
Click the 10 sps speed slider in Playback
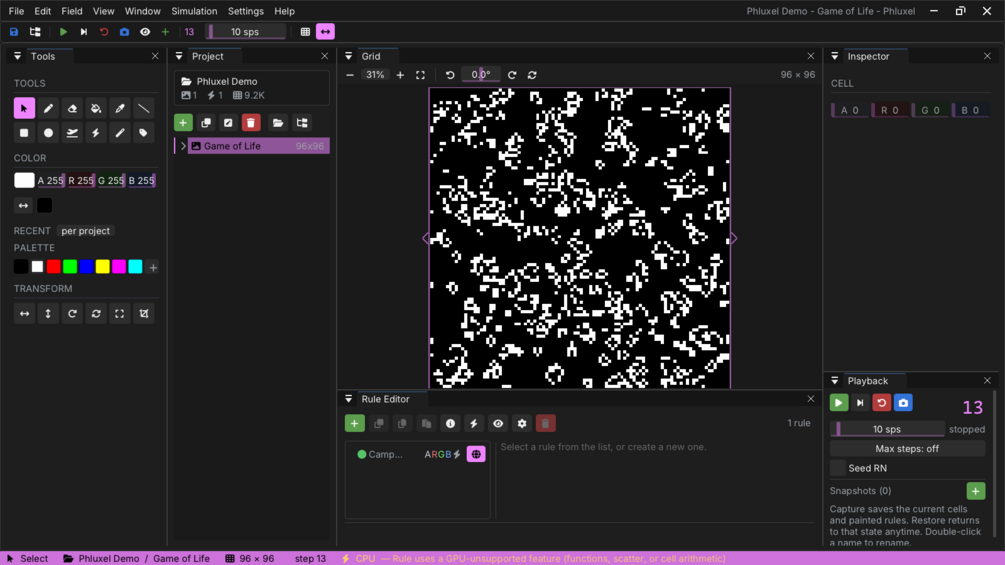click(x=887, y=429)
